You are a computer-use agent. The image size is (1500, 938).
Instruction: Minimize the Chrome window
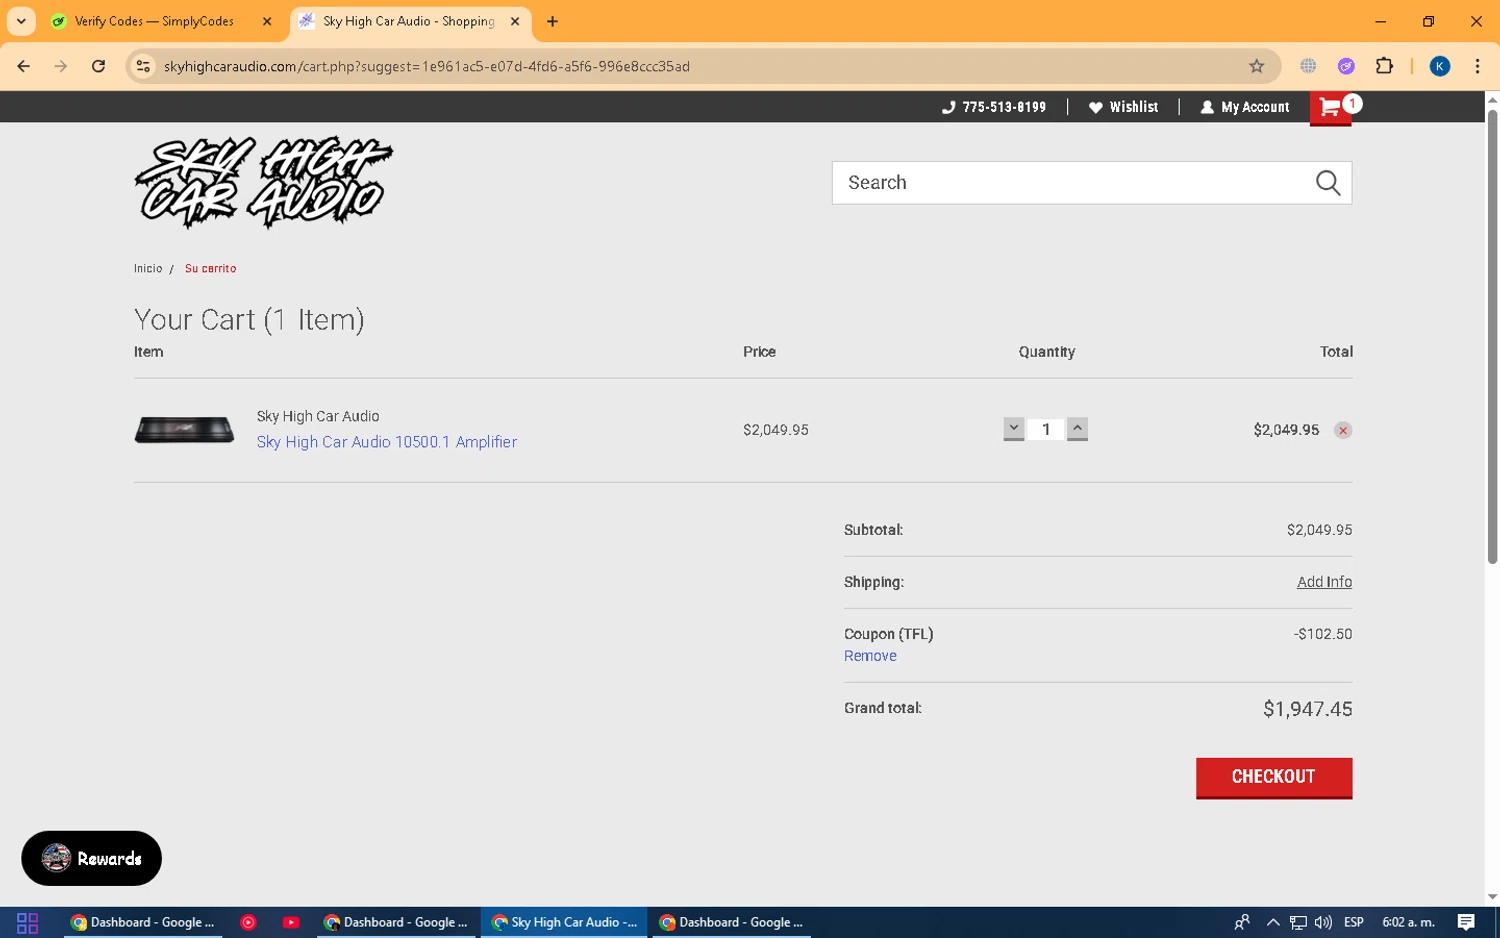[x=1380, y=21]
